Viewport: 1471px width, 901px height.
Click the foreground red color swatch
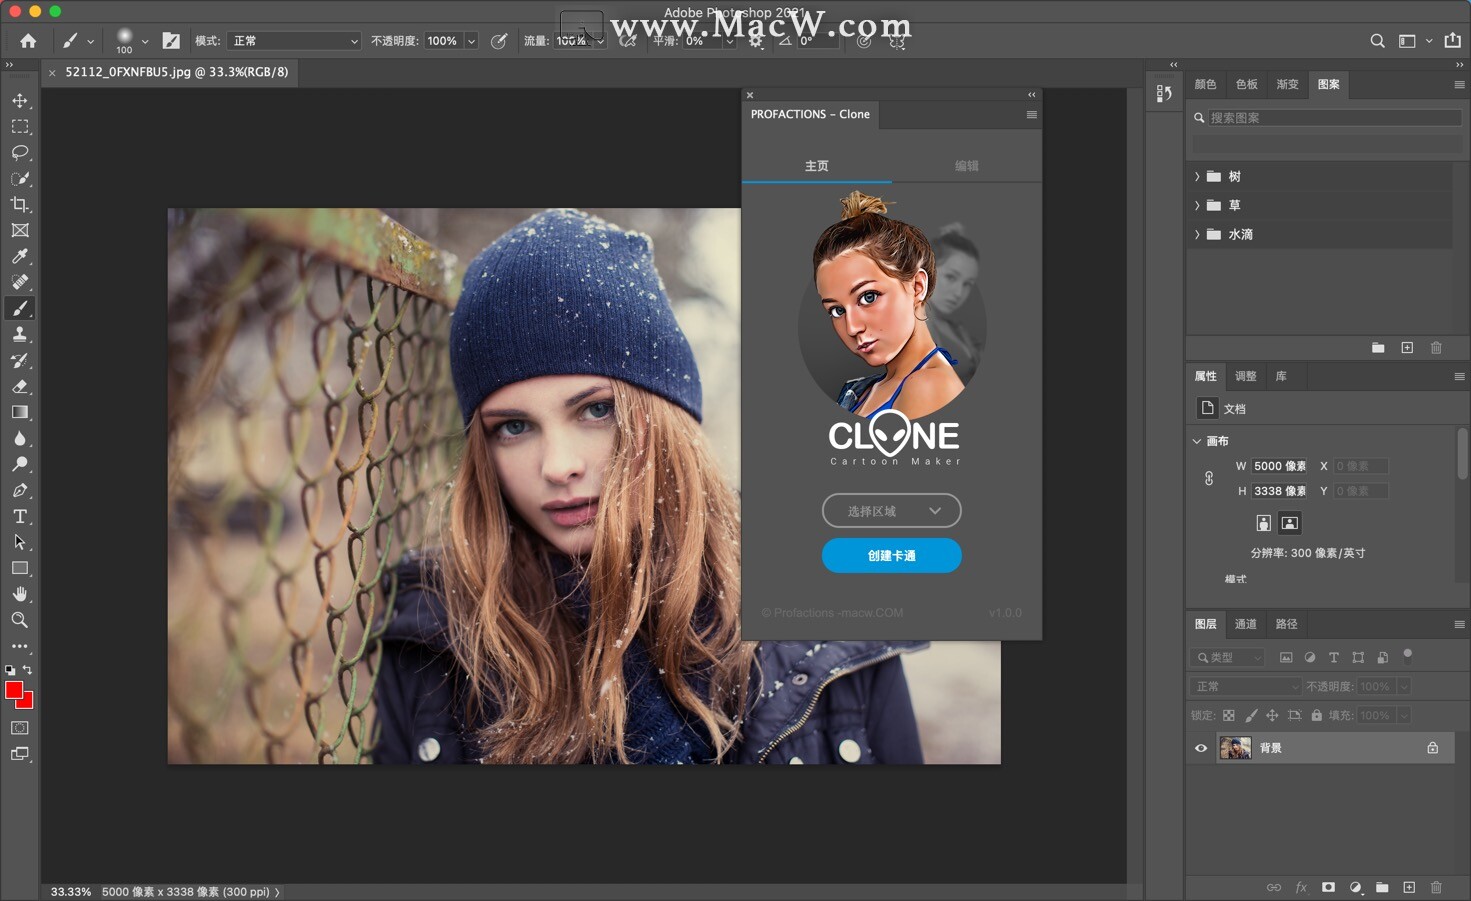(14, 690)
